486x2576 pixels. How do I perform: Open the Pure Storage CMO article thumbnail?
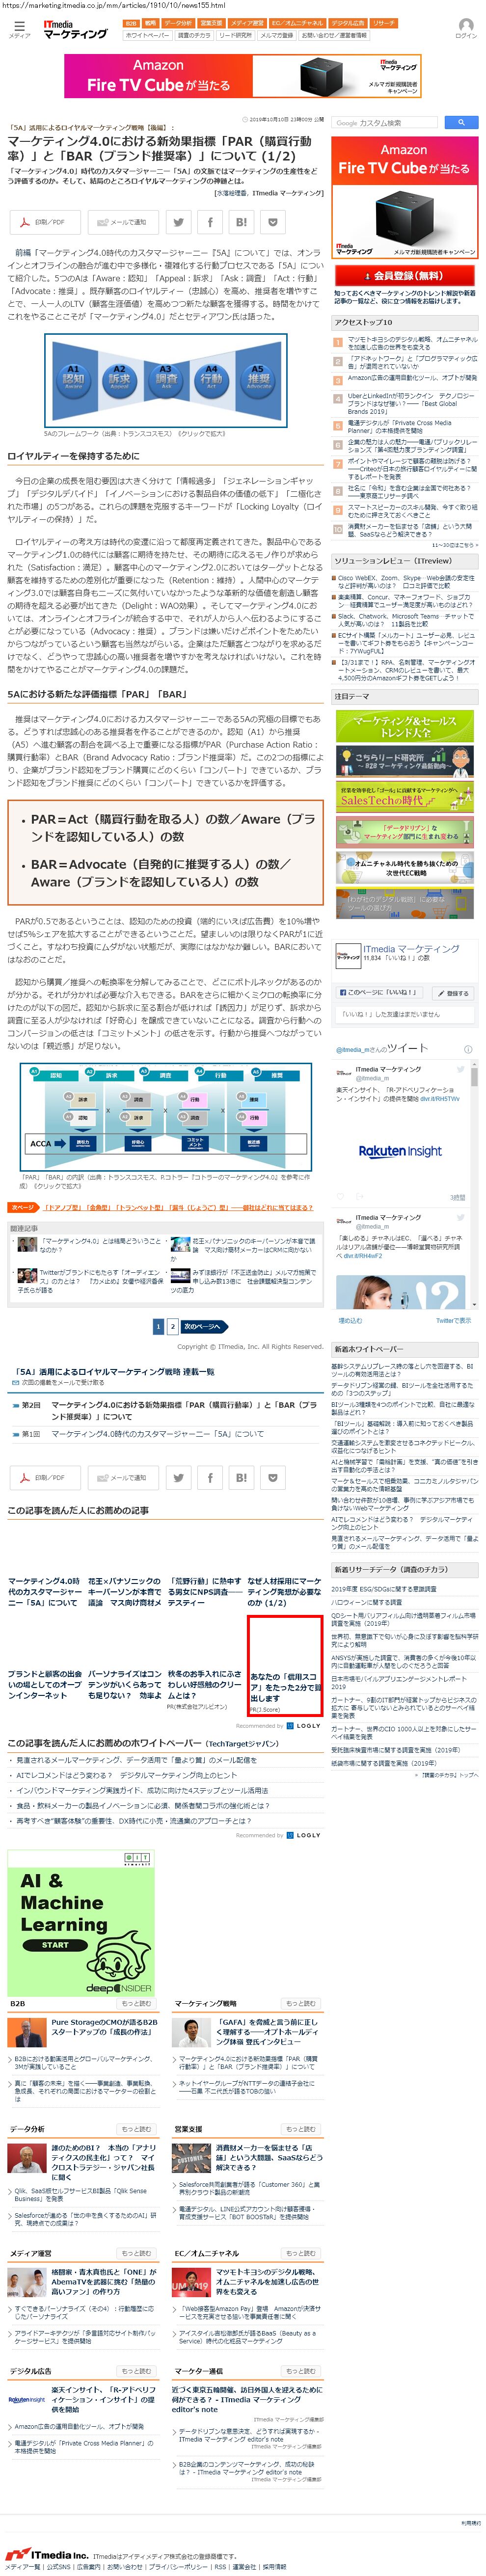(28, 2032)
